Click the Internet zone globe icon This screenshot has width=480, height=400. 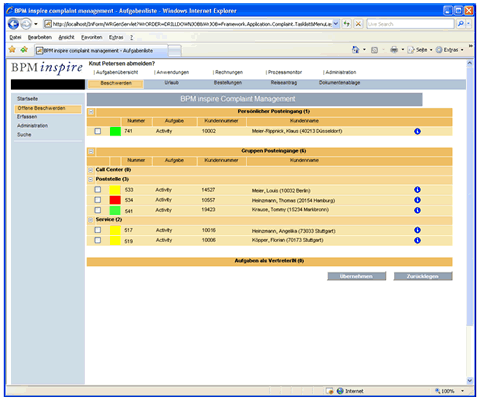[340, 391]
